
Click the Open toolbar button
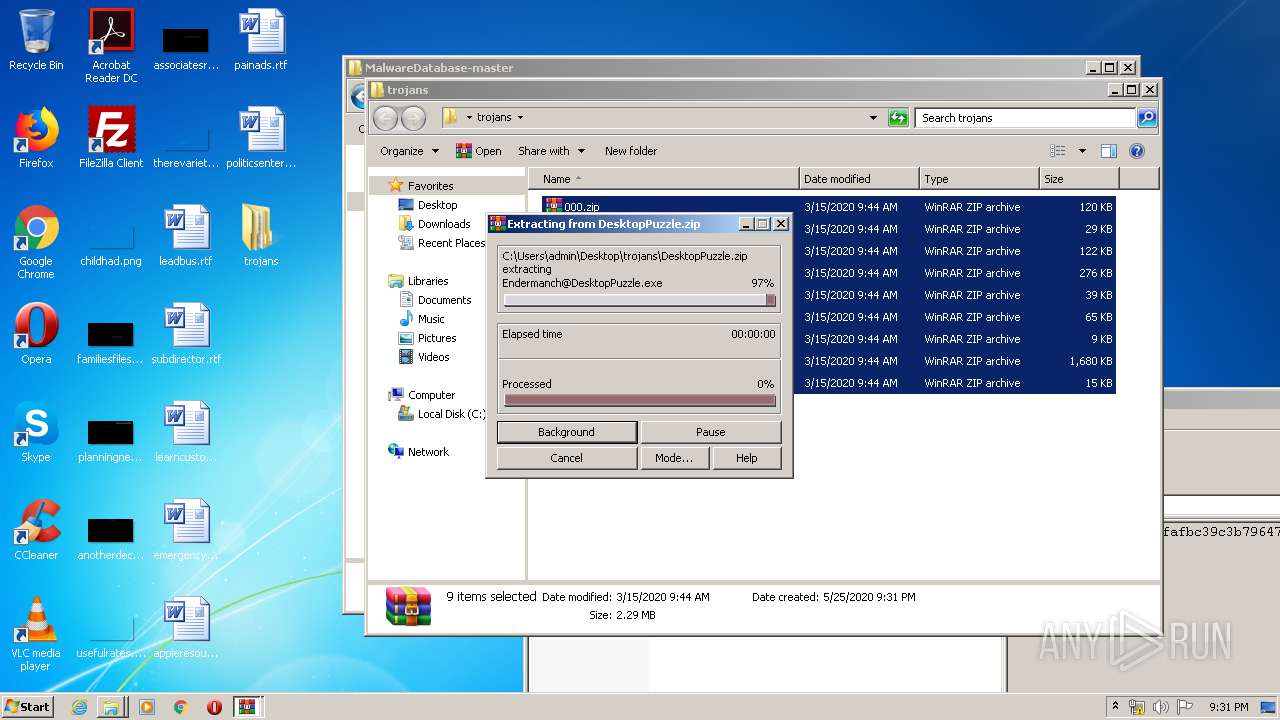tap(478, 151)
